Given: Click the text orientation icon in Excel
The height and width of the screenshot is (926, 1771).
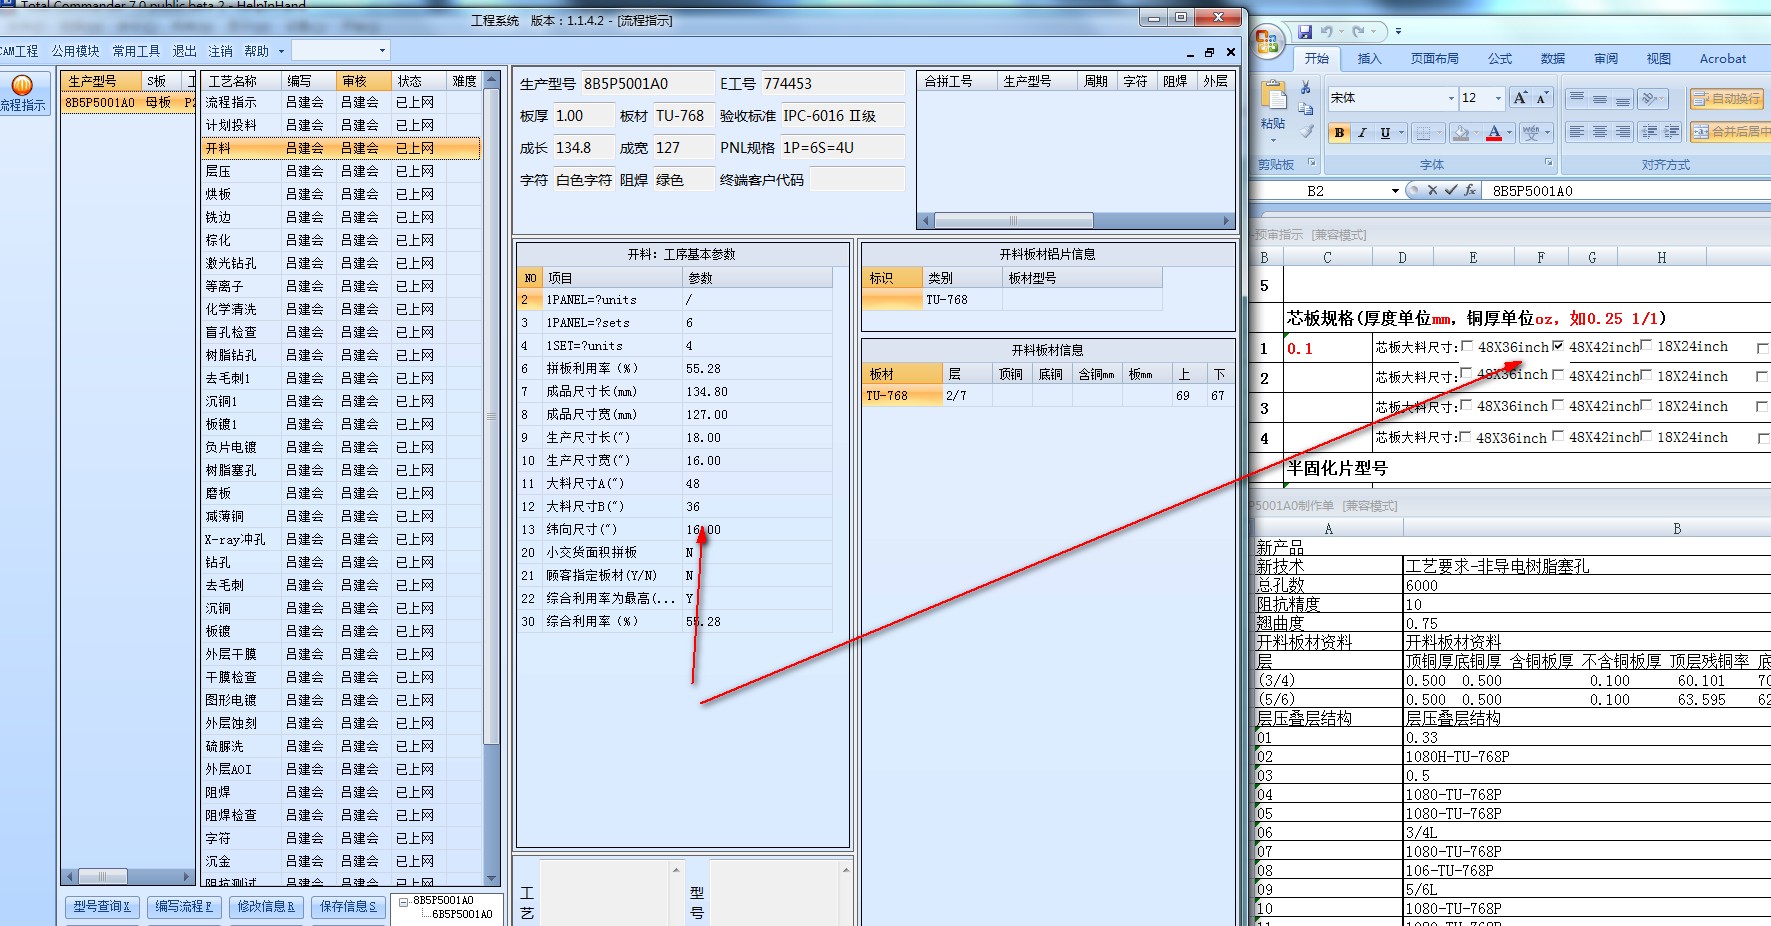Looking at the screenshot, I should (1650, 98).
